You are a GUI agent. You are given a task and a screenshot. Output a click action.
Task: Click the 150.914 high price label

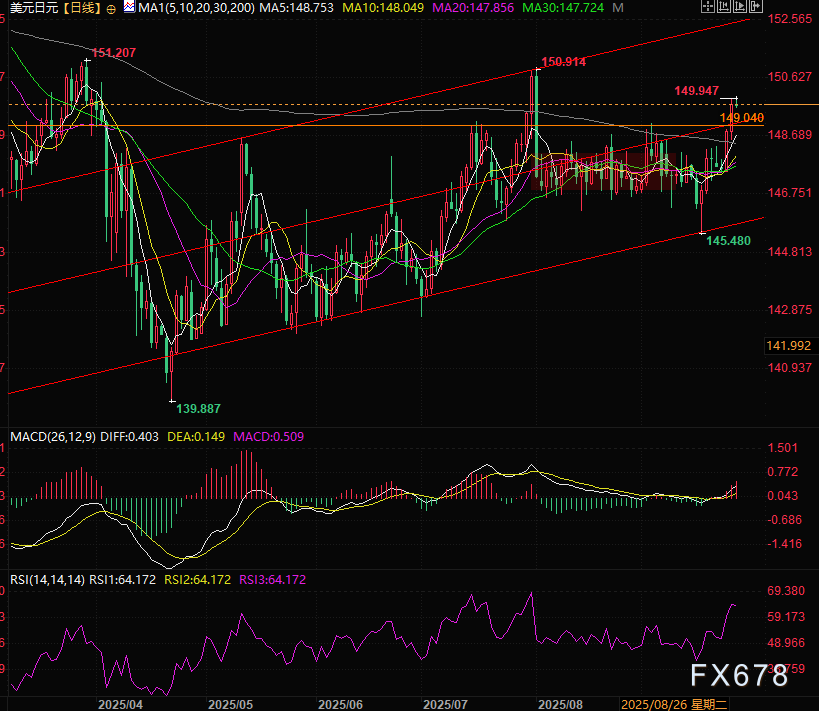(x=562, y=62)
